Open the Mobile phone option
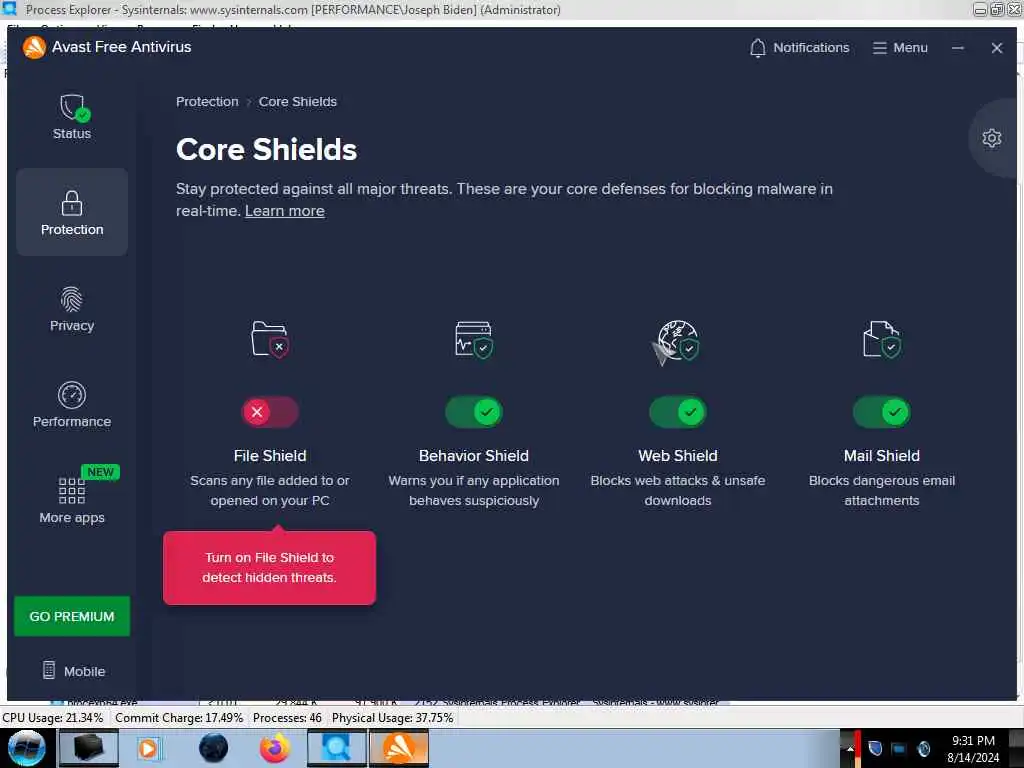This screenshot has height=768, width=1024. (73, 671)
